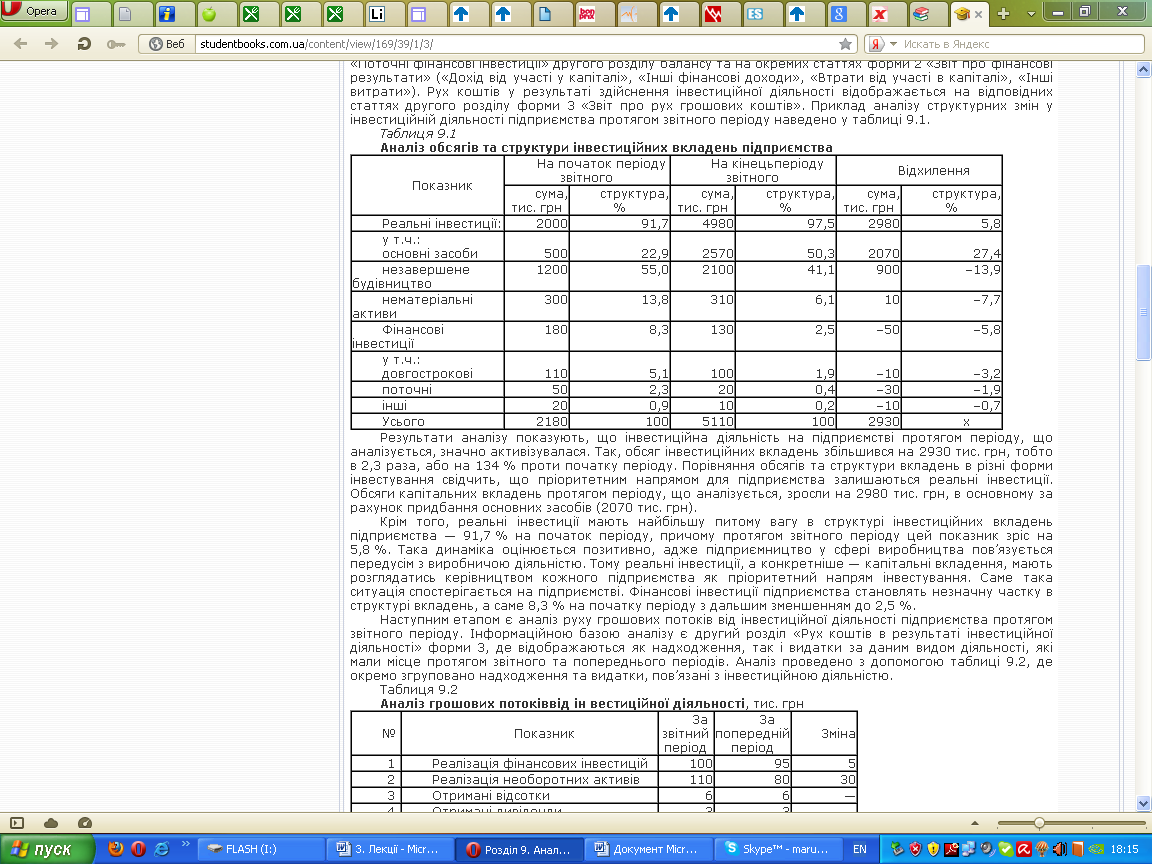Go forward to the next page
Viewport: 1152px width, 864px height.
click(x=51, y=44)
